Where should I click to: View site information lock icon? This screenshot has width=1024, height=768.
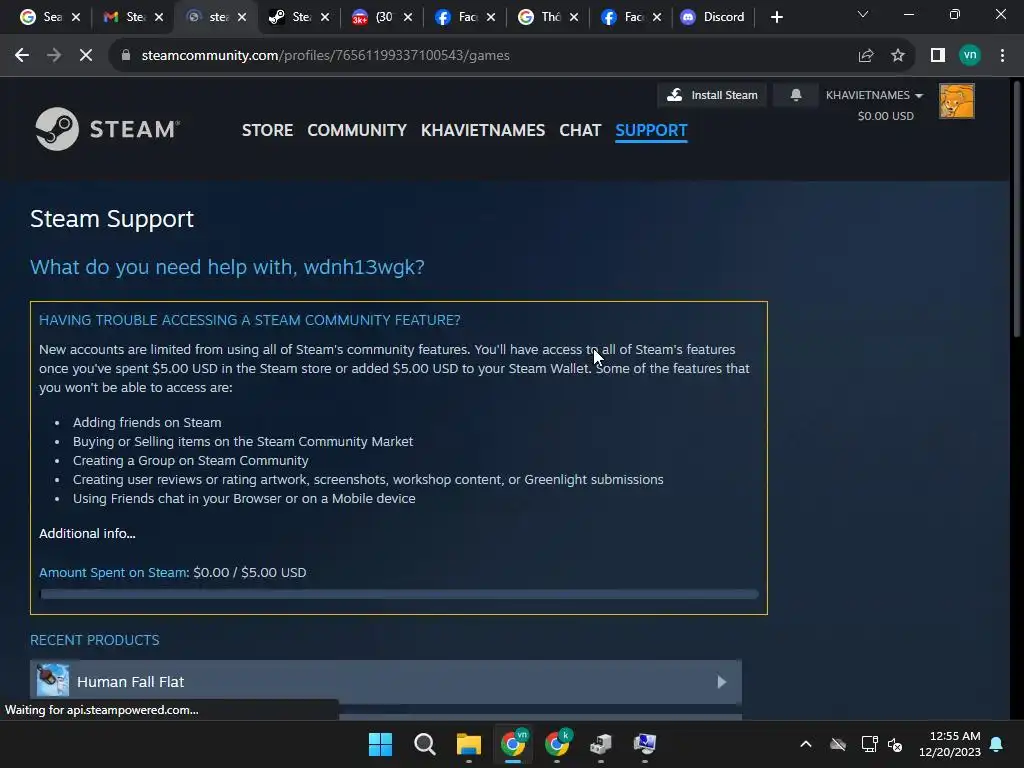[x=126, y=56]
